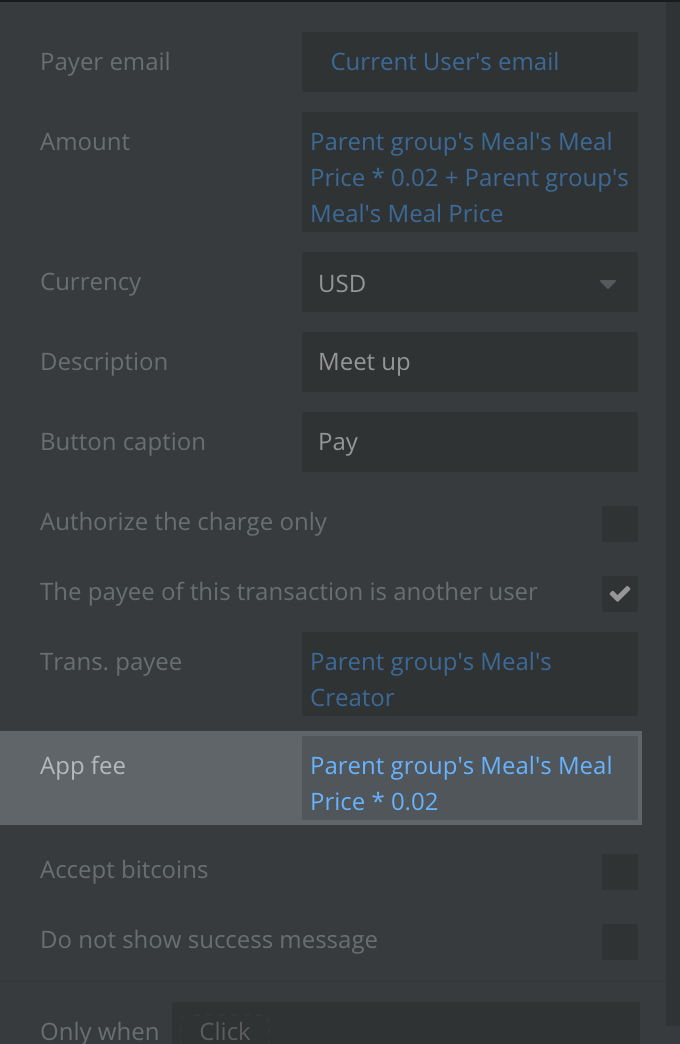Screen dimensions: 680x1044
Task: Uncheck payee is another user checkbox
Action: tap(619, 593)
